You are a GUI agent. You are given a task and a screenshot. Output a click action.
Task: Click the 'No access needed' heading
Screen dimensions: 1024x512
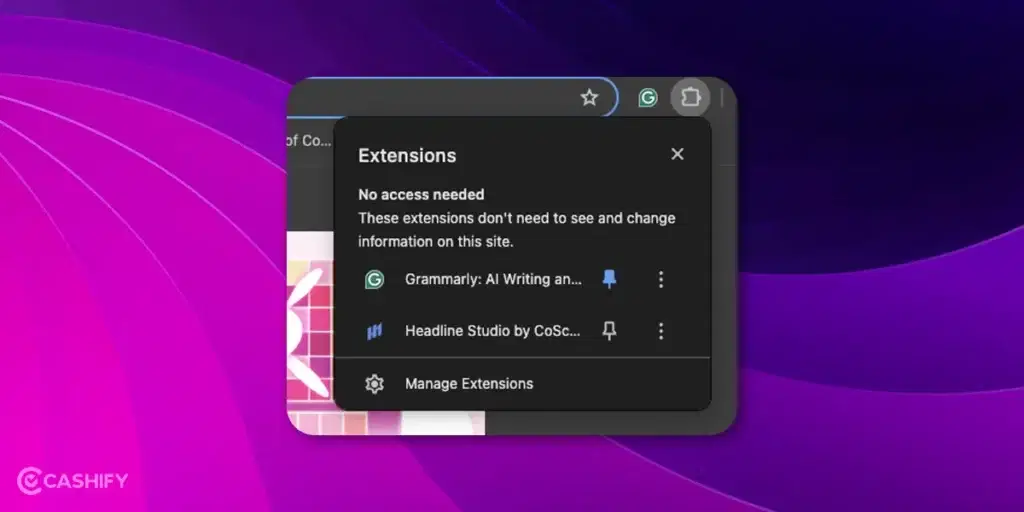(421, 195)
